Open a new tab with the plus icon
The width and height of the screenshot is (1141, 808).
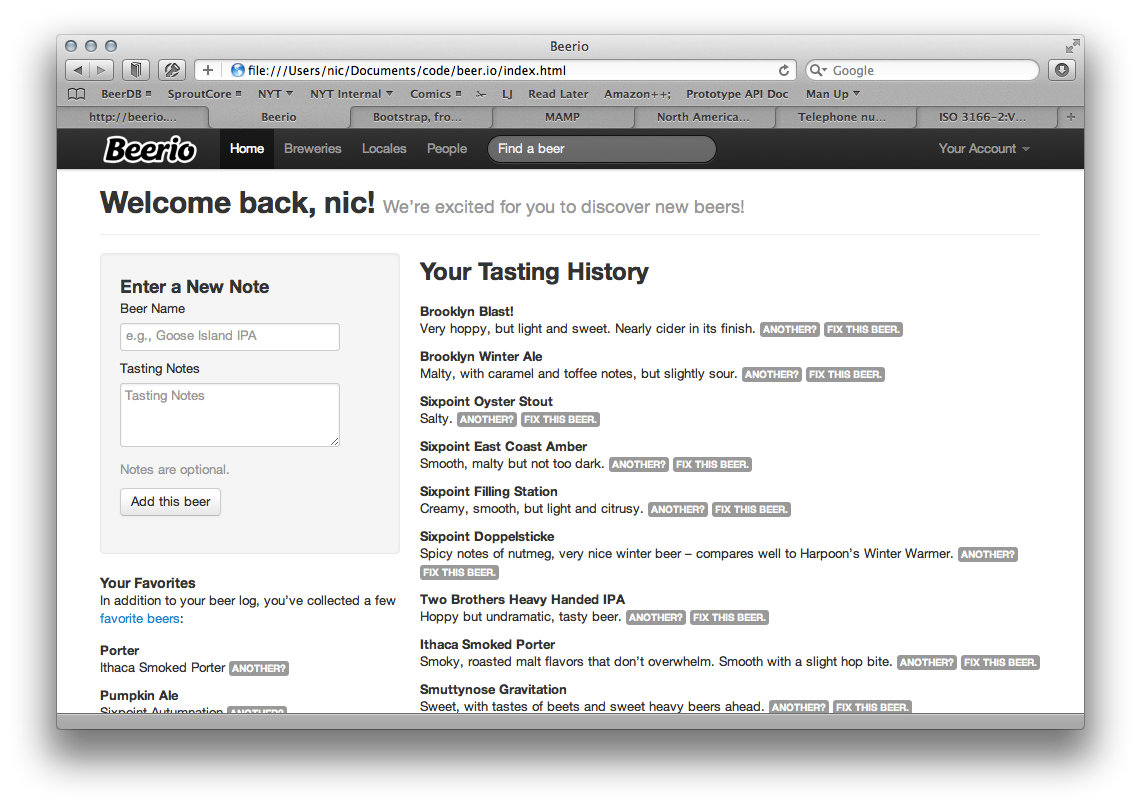coord(1070,116)
